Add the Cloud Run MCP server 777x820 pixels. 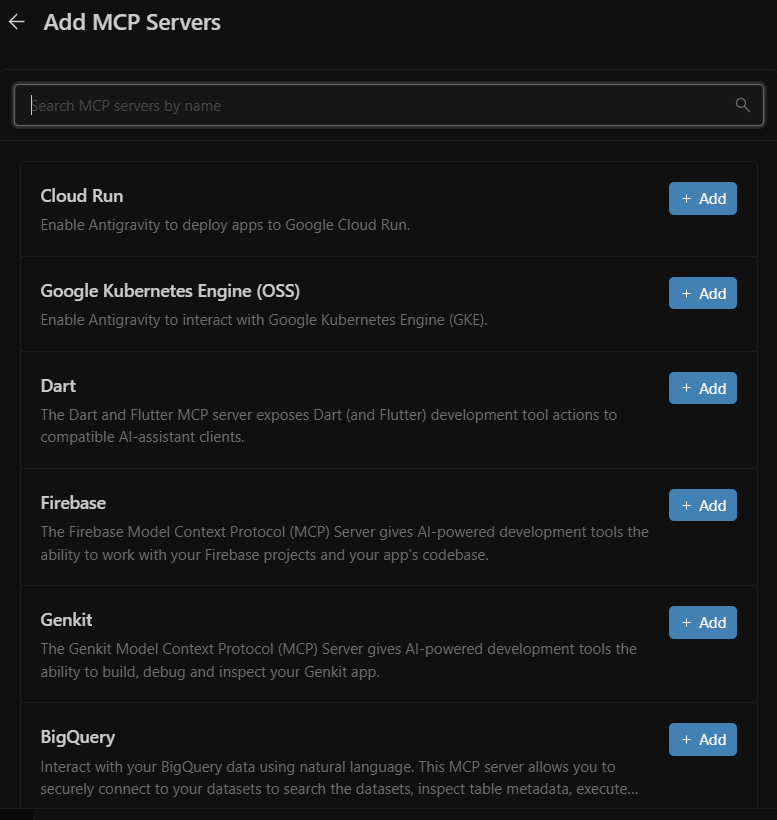pos(703,199)
